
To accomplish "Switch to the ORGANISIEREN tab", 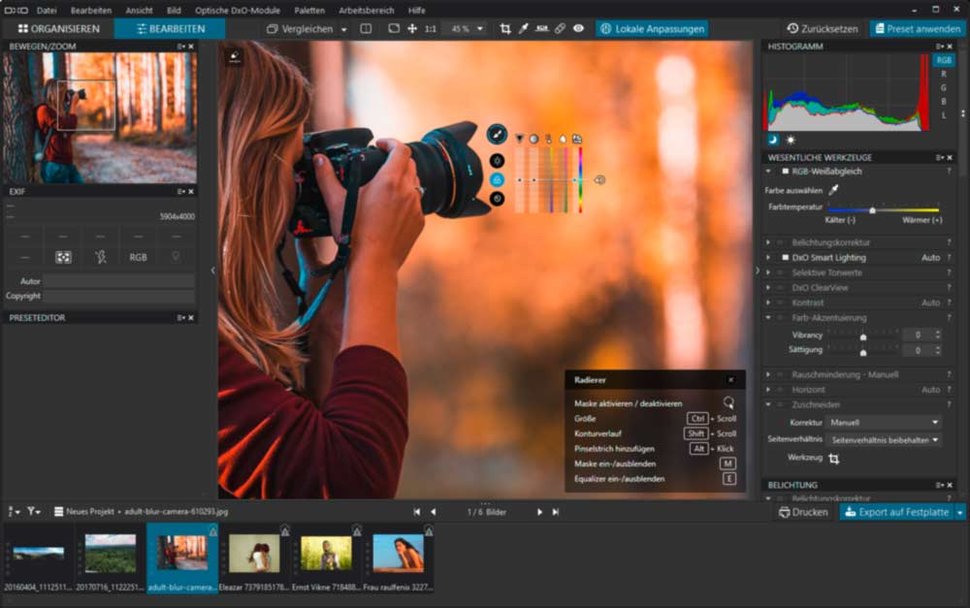I will (x=58, y=29).
